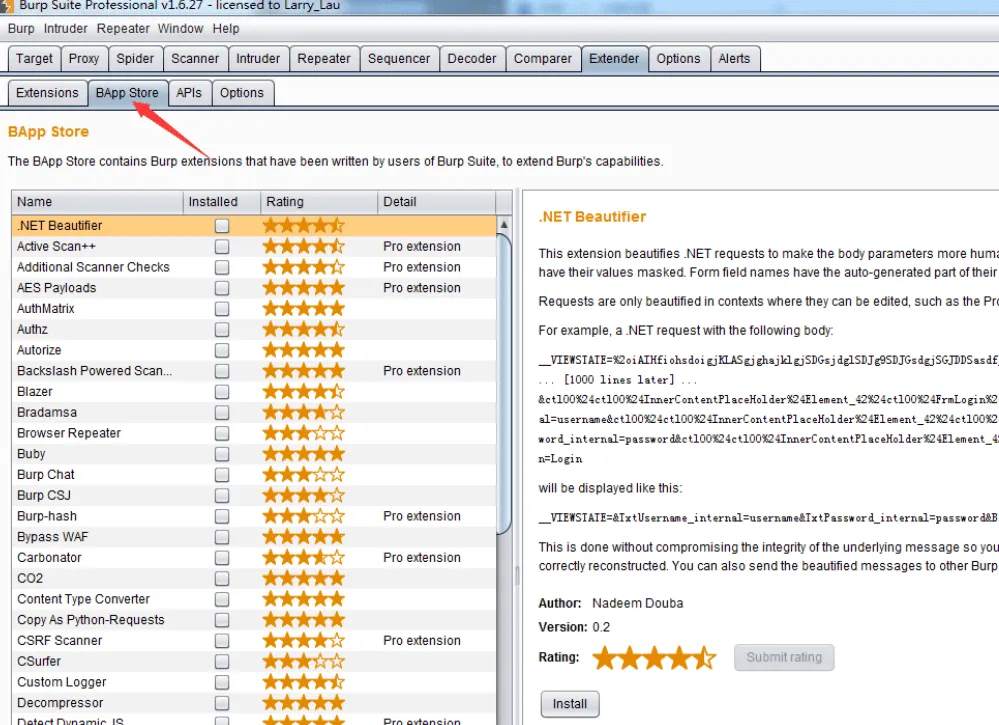Toggle Installed checkbox for AuthMatrix

pyautogui.click(x=222, y=309)
